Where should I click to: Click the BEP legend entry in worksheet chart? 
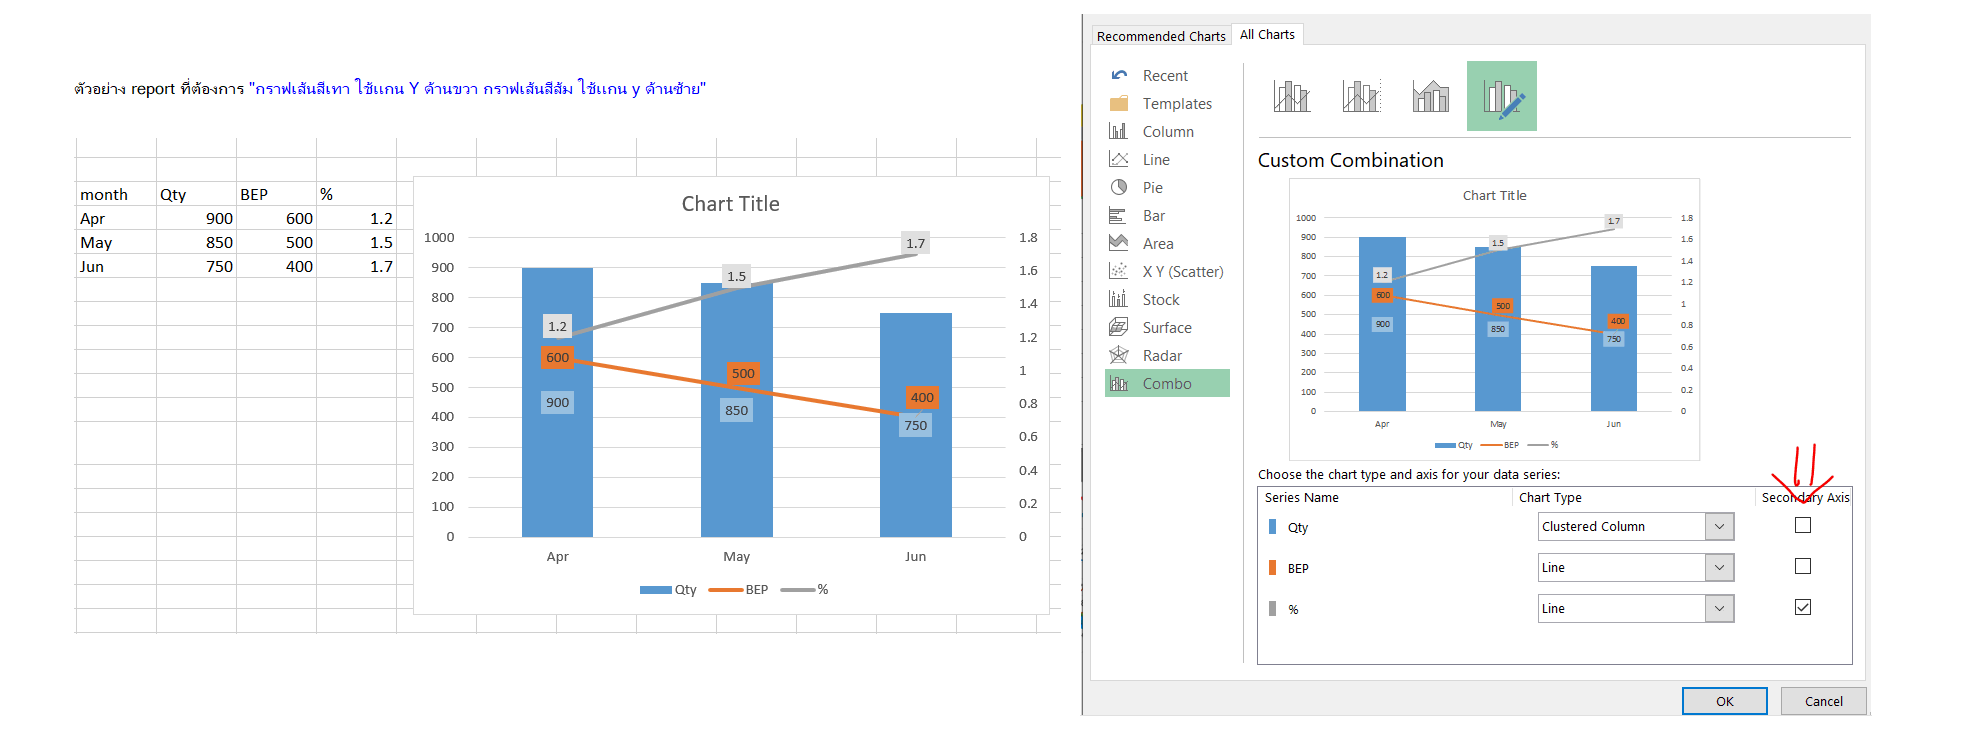click(x=738, y=590)
